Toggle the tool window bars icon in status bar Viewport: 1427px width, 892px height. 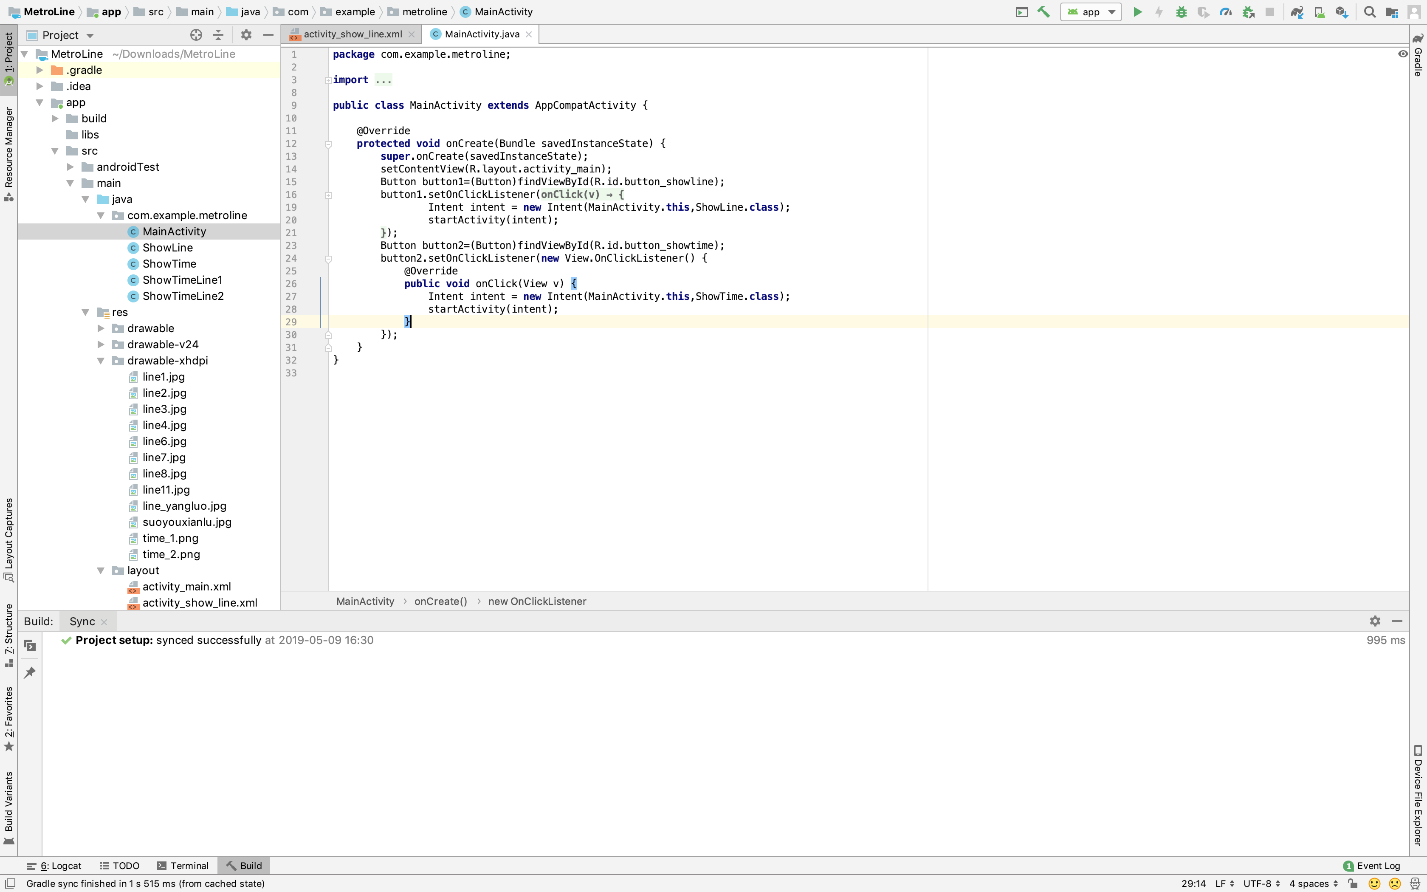9,884
